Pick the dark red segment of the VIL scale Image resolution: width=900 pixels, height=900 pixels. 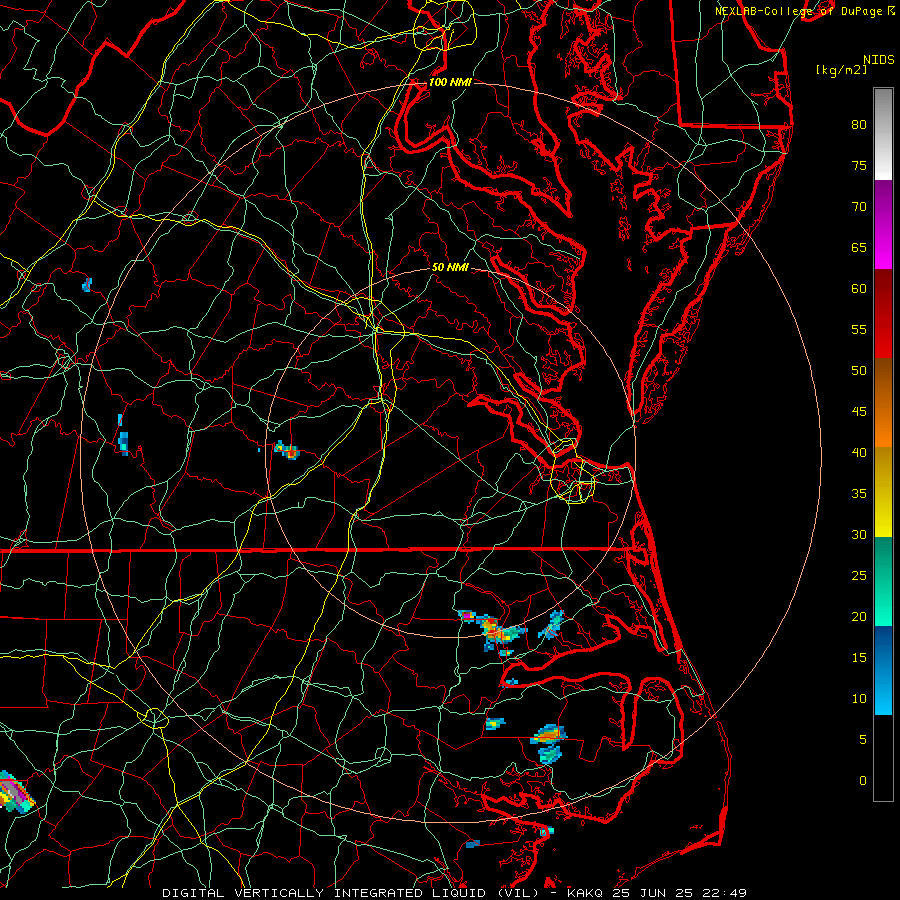tap(883, 313)
